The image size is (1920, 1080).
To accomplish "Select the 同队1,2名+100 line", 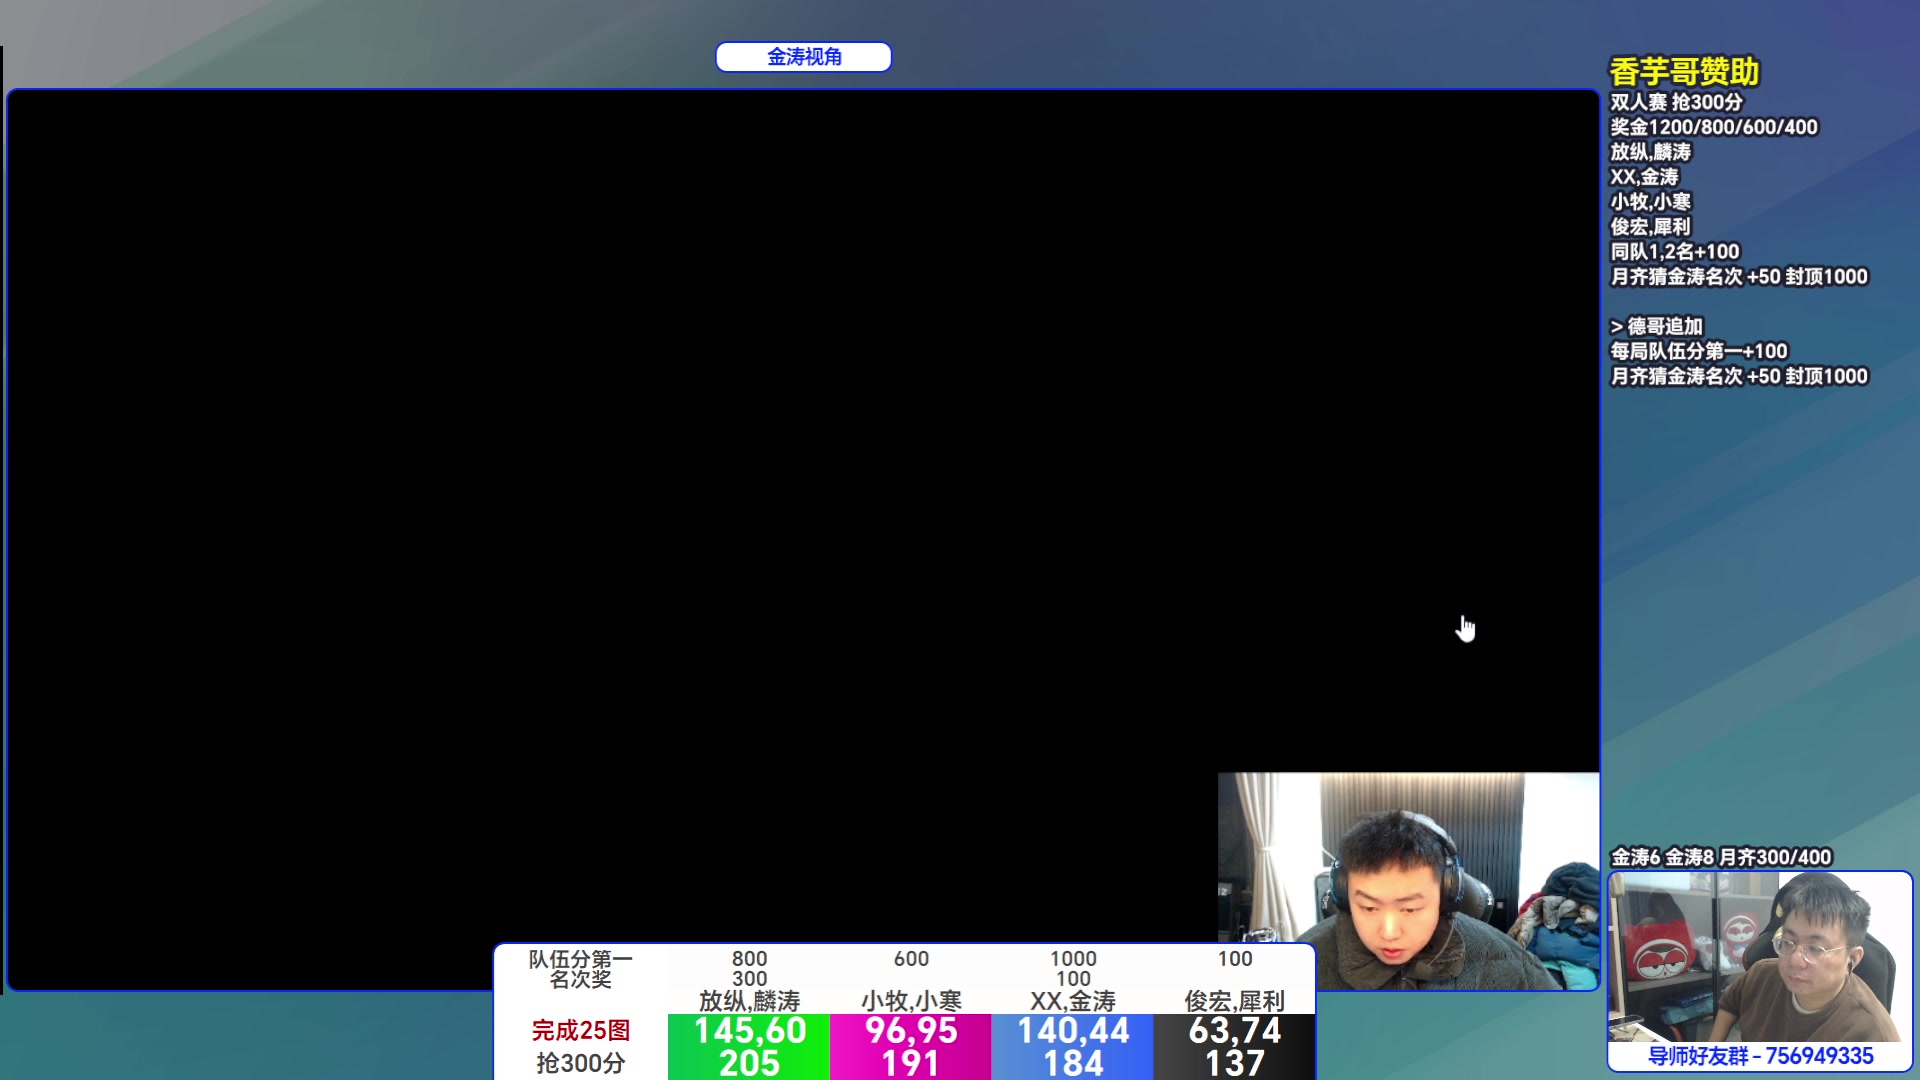I will point(1674,252).
